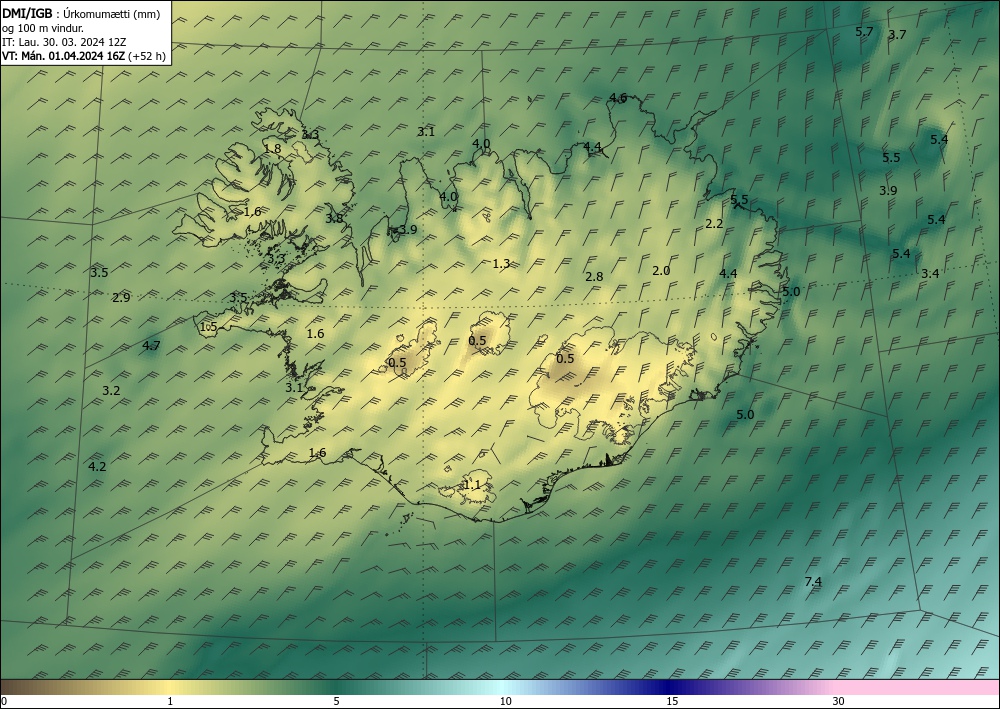Click the 3.7 value on the map
Screen dimensions: 1000x709
click(x=897, y=35)
